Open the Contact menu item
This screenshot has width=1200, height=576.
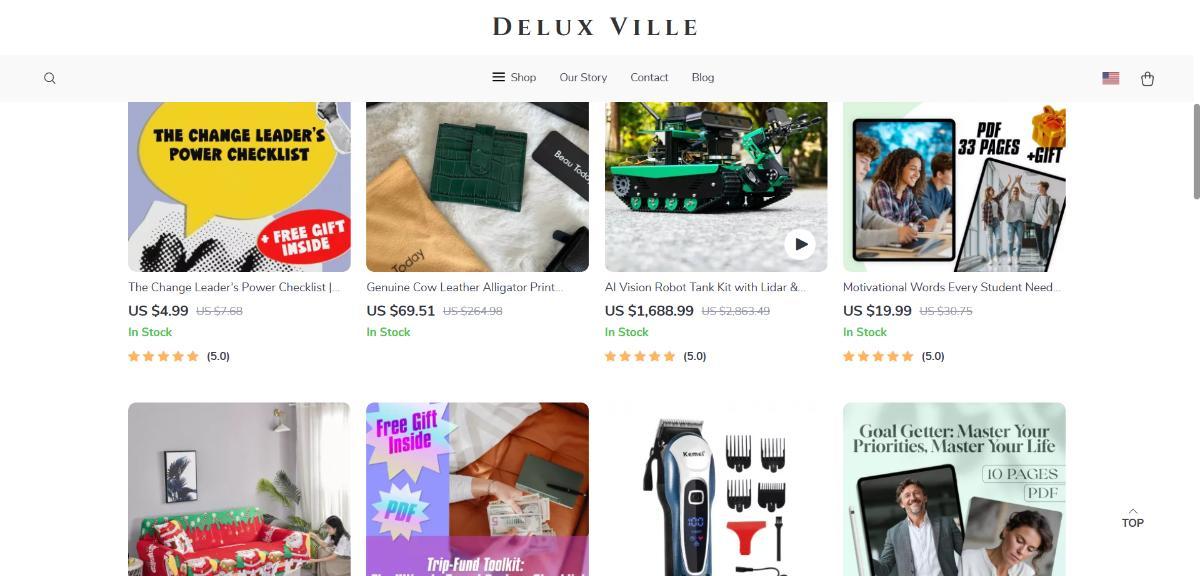point(649,77)
